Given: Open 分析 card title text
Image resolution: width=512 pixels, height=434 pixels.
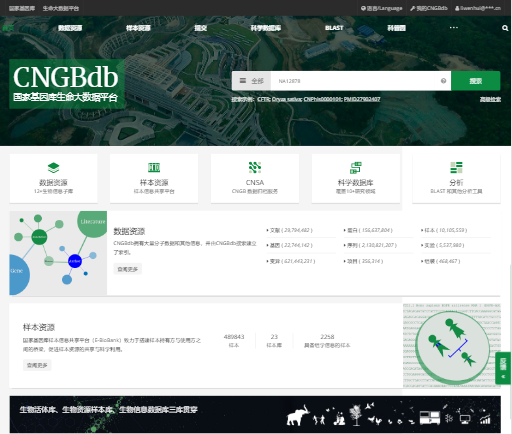Looking at the screenshot, I should [x=456, y=182].
